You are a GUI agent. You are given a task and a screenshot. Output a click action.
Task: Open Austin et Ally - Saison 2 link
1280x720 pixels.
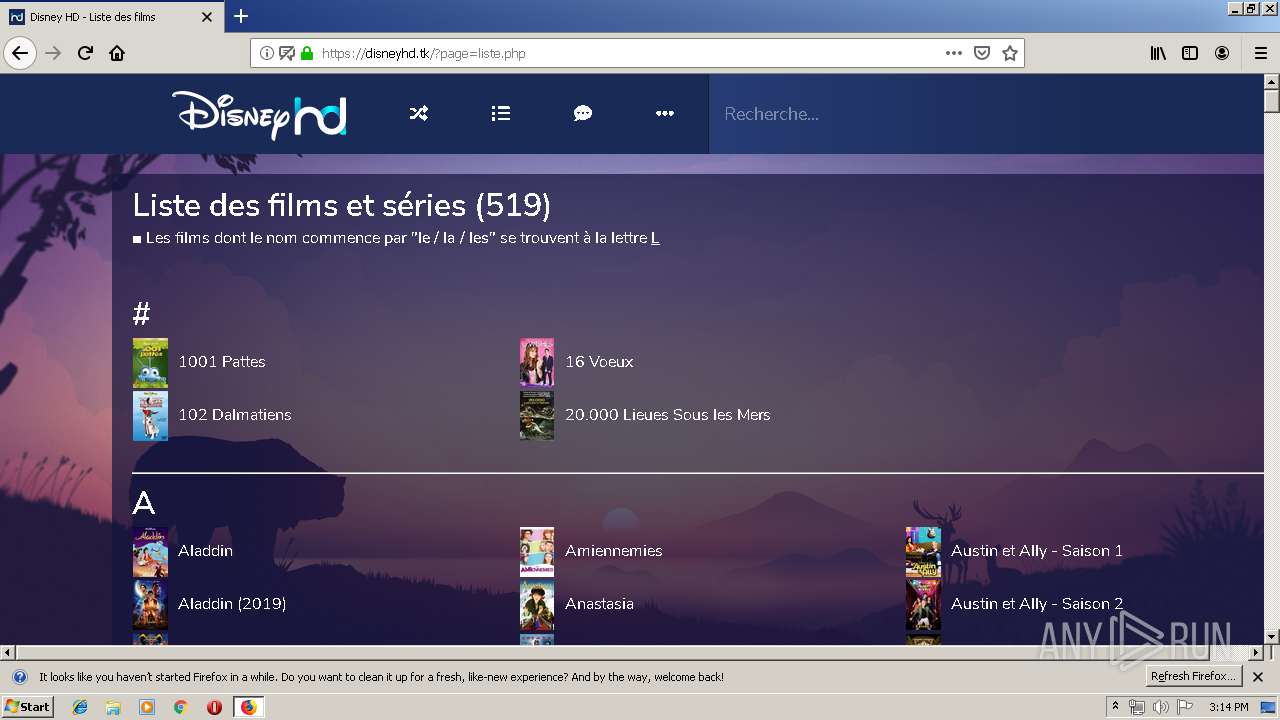tap(1037, 604)
